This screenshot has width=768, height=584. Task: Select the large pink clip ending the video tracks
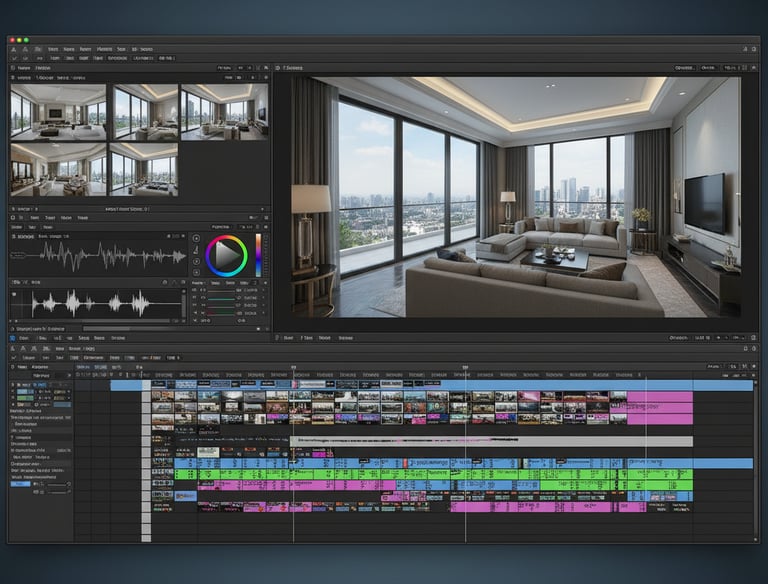[660, 408]
